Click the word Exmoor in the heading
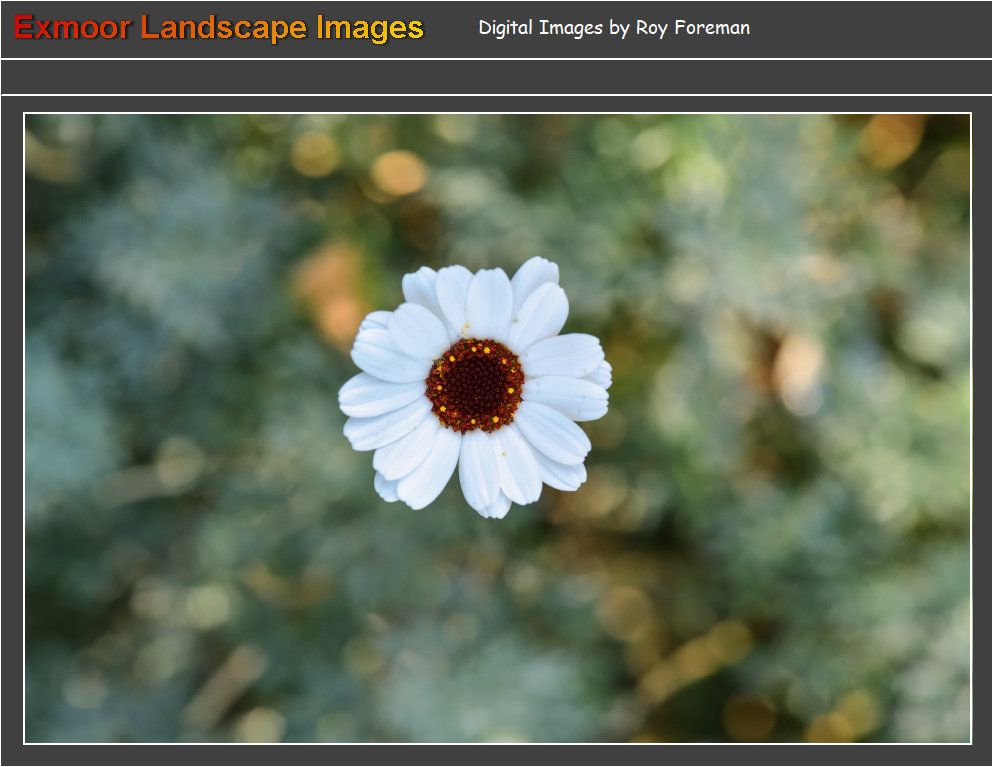The width and height of the screenshot is (993, 767). [72, 28]
